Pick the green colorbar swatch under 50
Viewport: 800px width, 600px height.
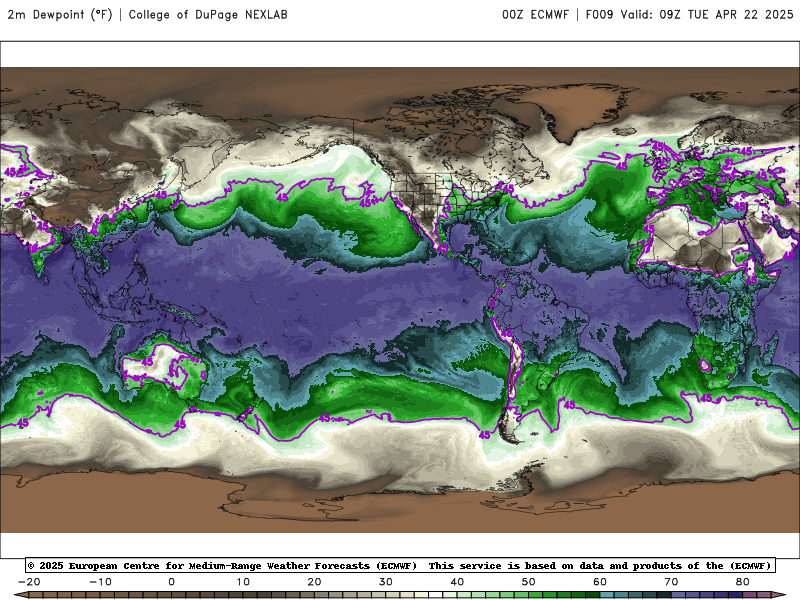click(536, 596)
